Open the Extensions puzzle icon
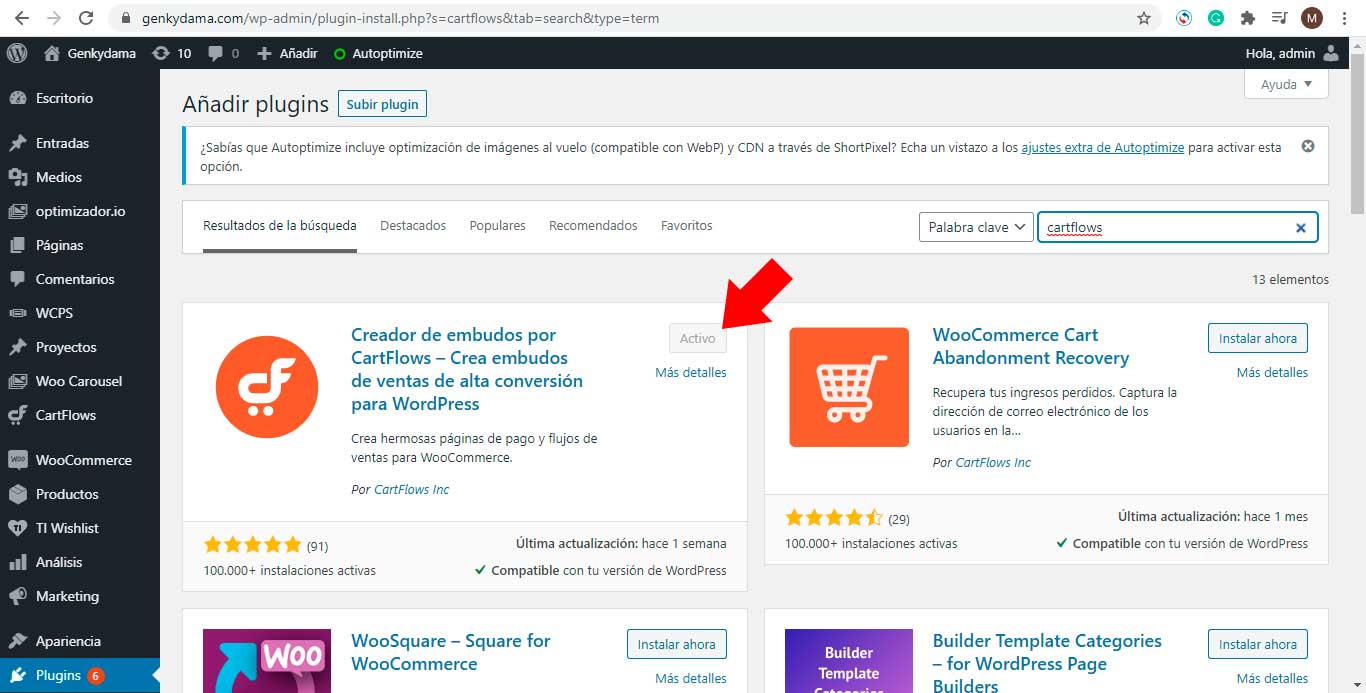Viewport: 1366px width, 693px height. 1247,18
